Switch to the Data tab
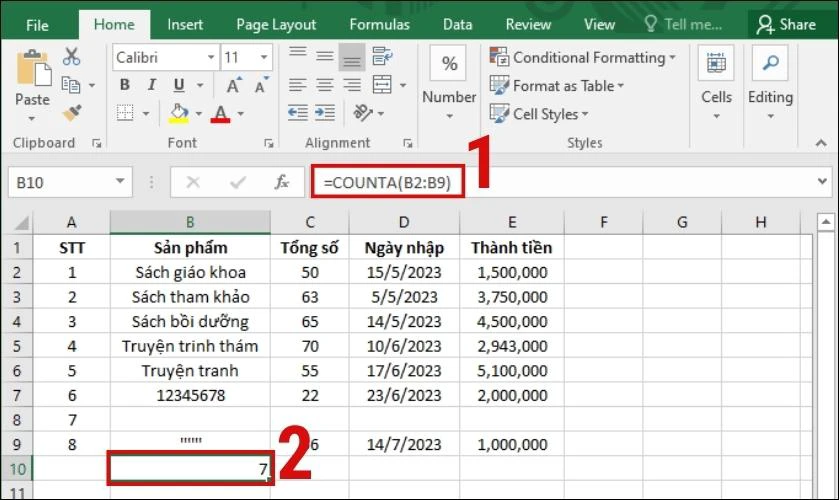 pos(458,25)
